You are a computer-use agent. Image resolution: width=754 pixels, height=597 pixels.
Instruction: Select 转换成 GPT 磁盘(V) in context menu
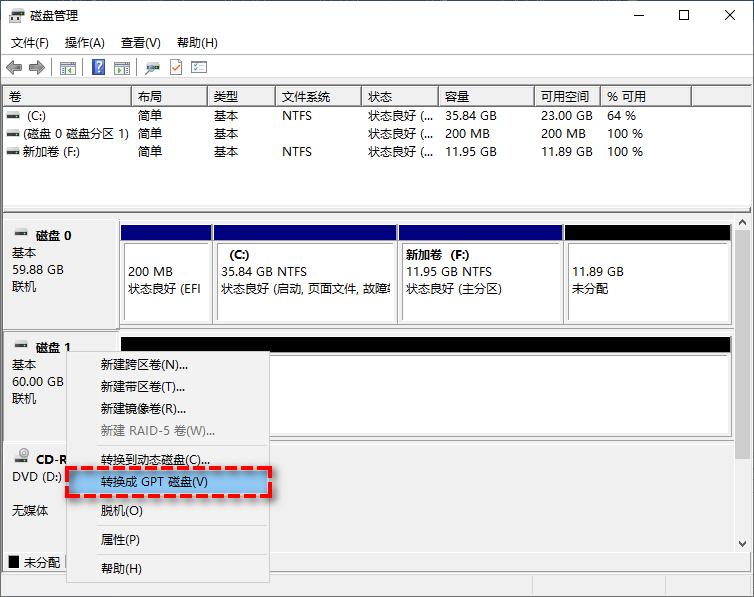point(155,482)
